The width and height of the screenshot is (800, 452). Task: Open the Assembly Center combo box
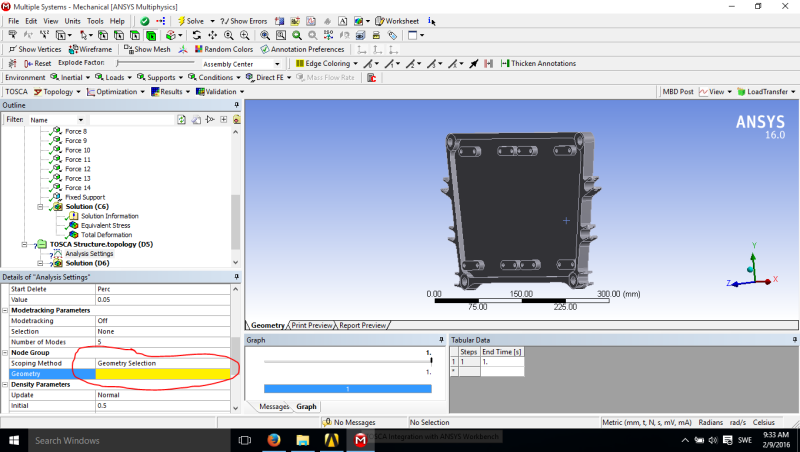tap(241, 64)
